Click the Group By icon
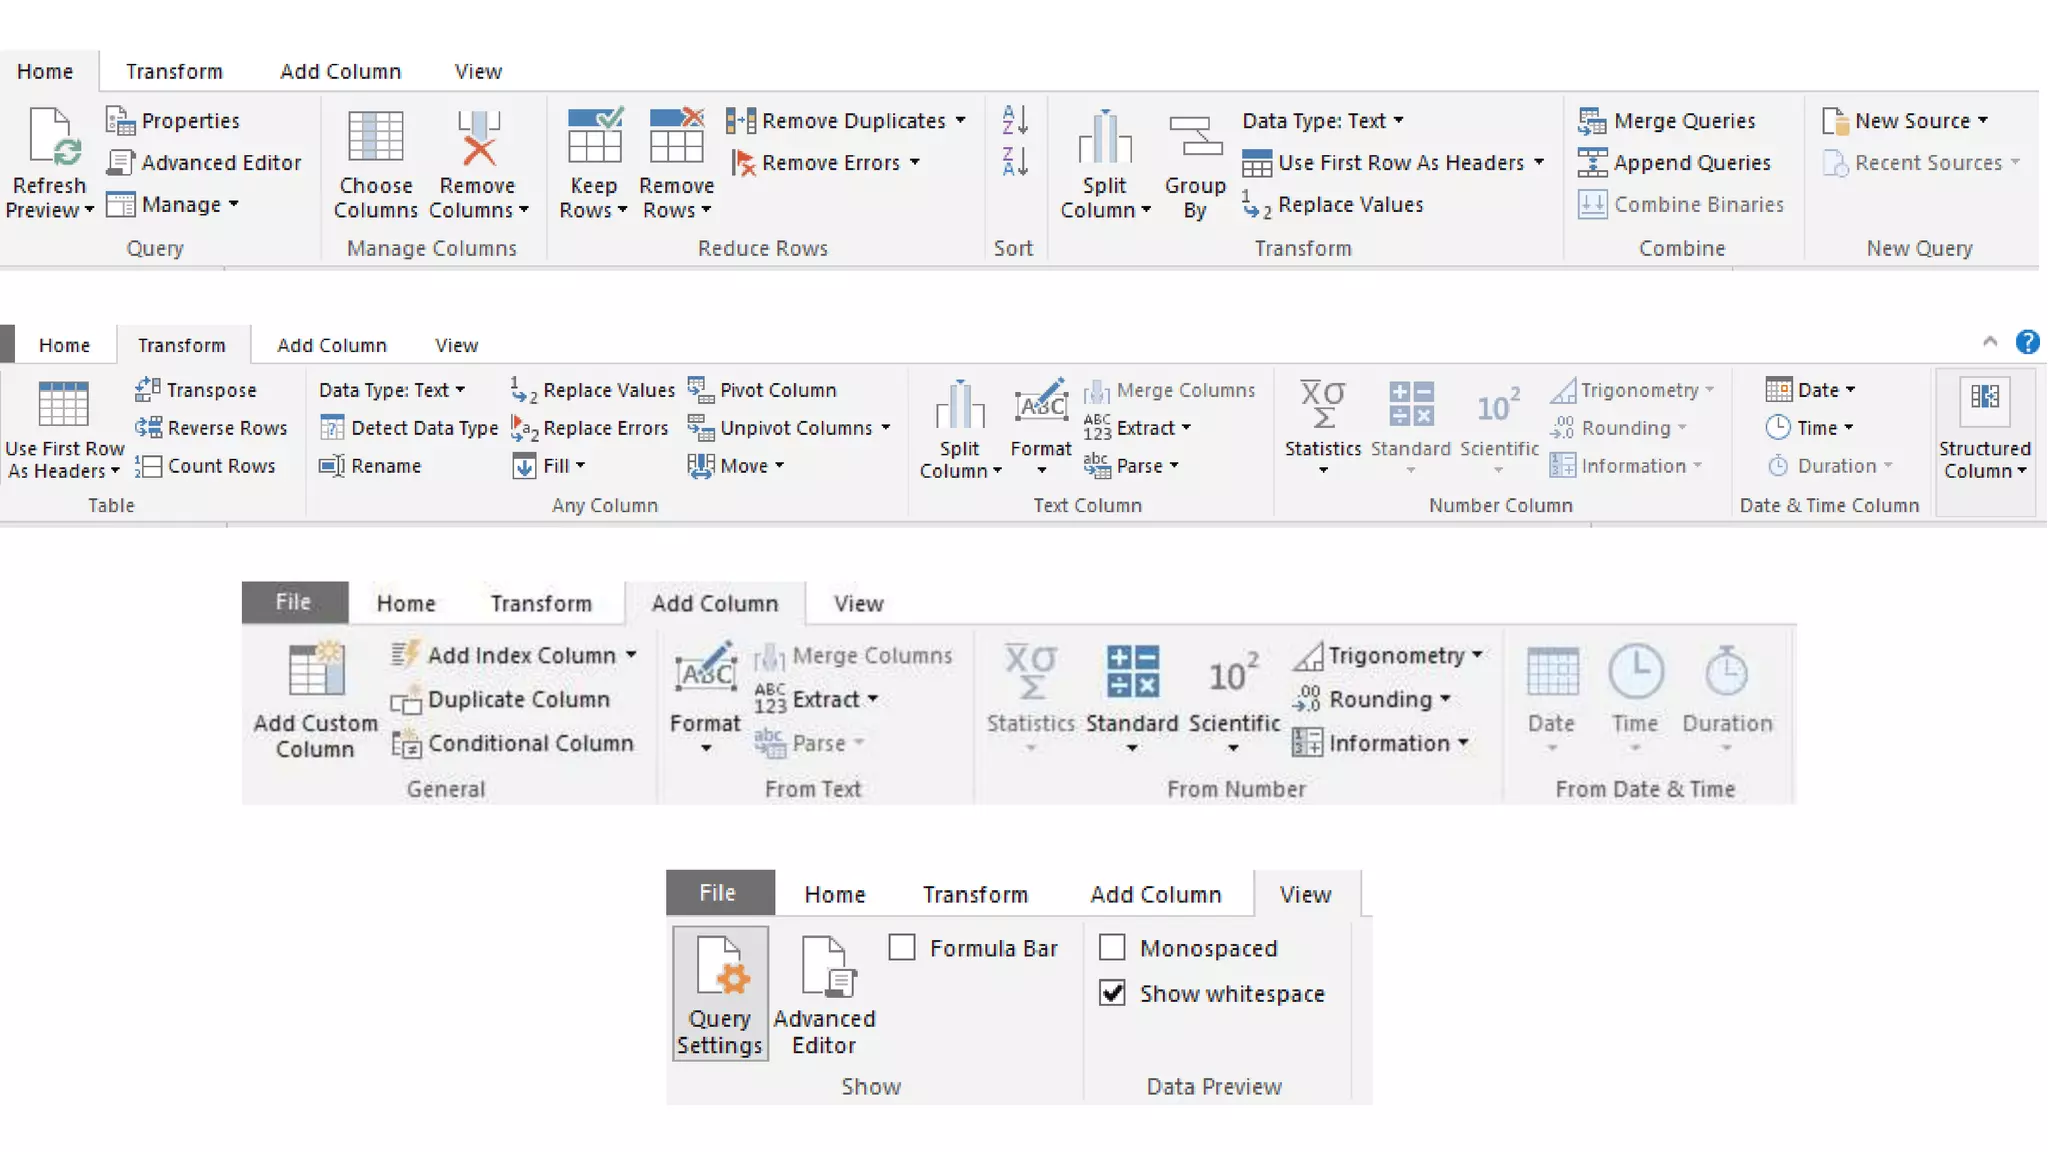The height and width of the screenshot is (1152, 2048). tap(1195, 137)
